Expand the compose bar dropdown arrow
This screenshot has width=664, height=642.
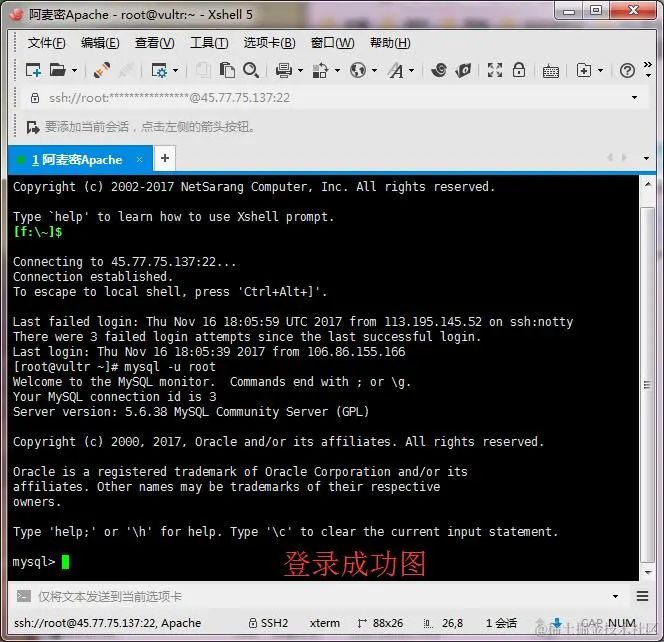pos(615,597)
